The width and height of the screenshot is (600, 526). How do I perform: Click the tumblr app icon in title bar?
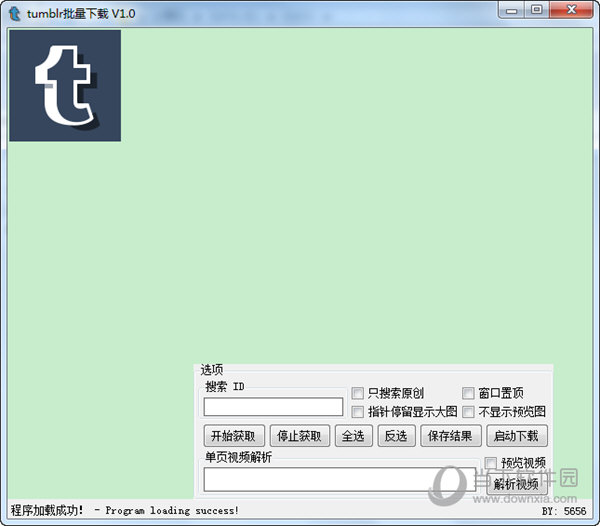(14, 14)
